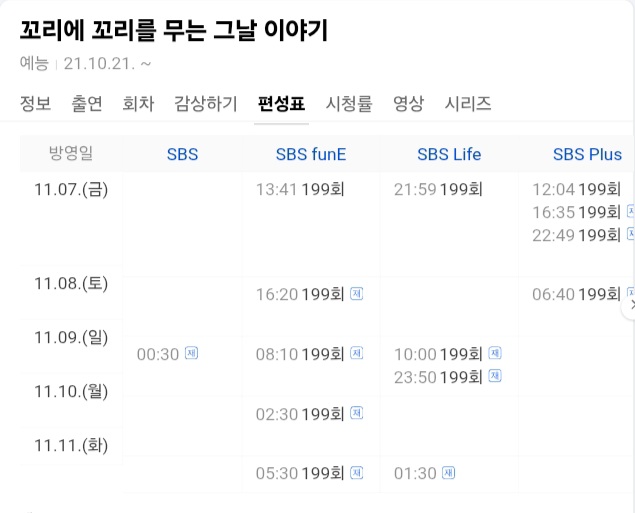Image resolution: width=635 pixels, height=513 pixels.
Task: Click the rerun badge next to 10:00 199회
Action: (x=495, y=353)
